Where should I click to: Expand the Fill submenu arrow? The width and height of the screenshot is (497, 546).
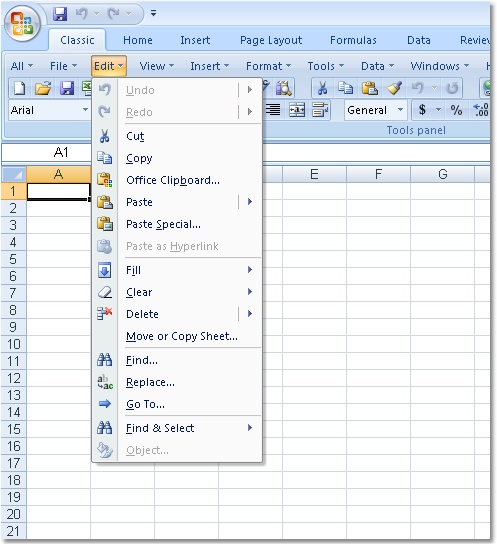click(250, 270)
